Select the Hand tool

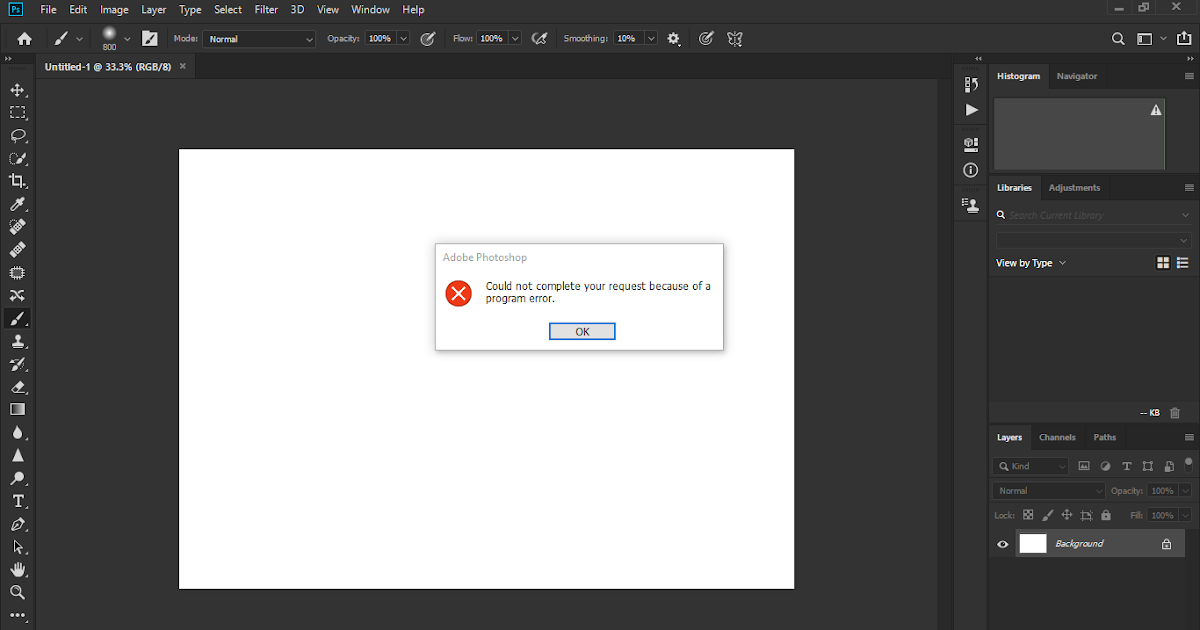click(17, 570)
